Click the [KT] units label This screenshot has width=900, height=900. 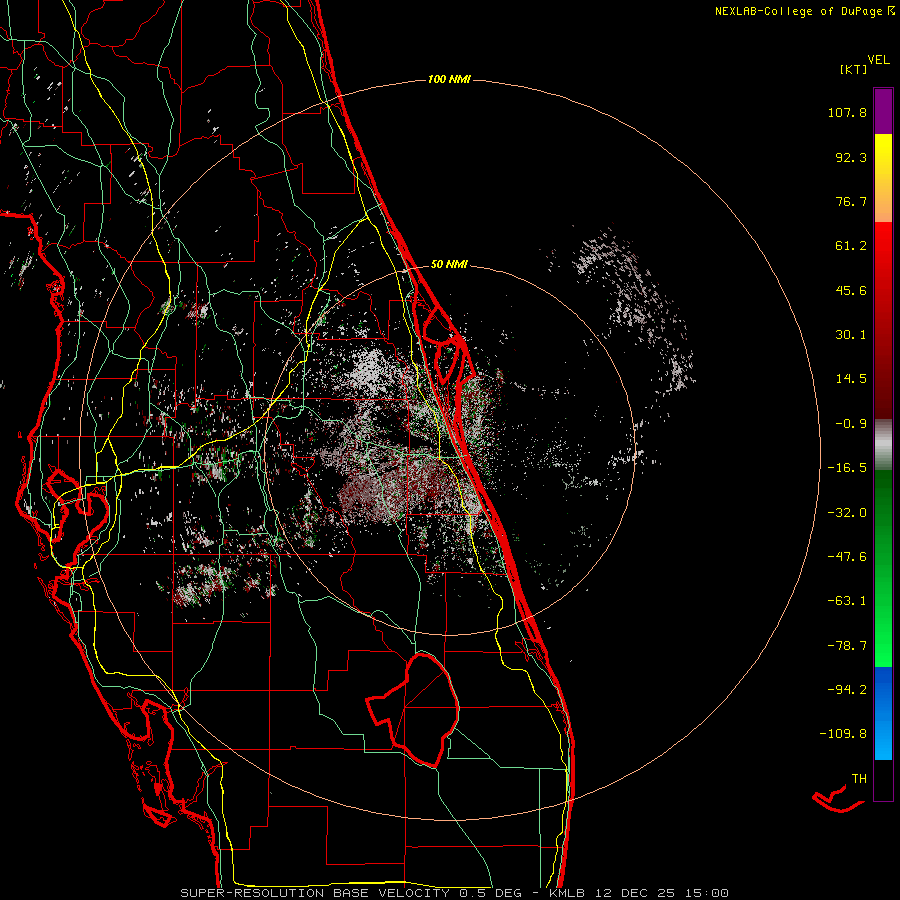[854, 69]
